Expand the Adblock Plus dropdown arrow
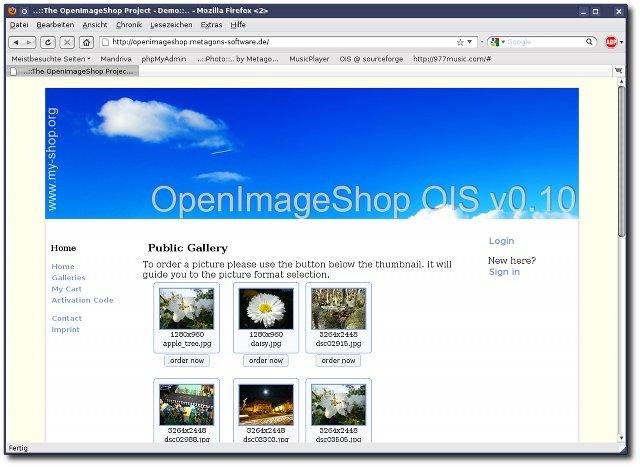Screen dimensions: 640x467 pyautogui.click(x=621, y=42)
